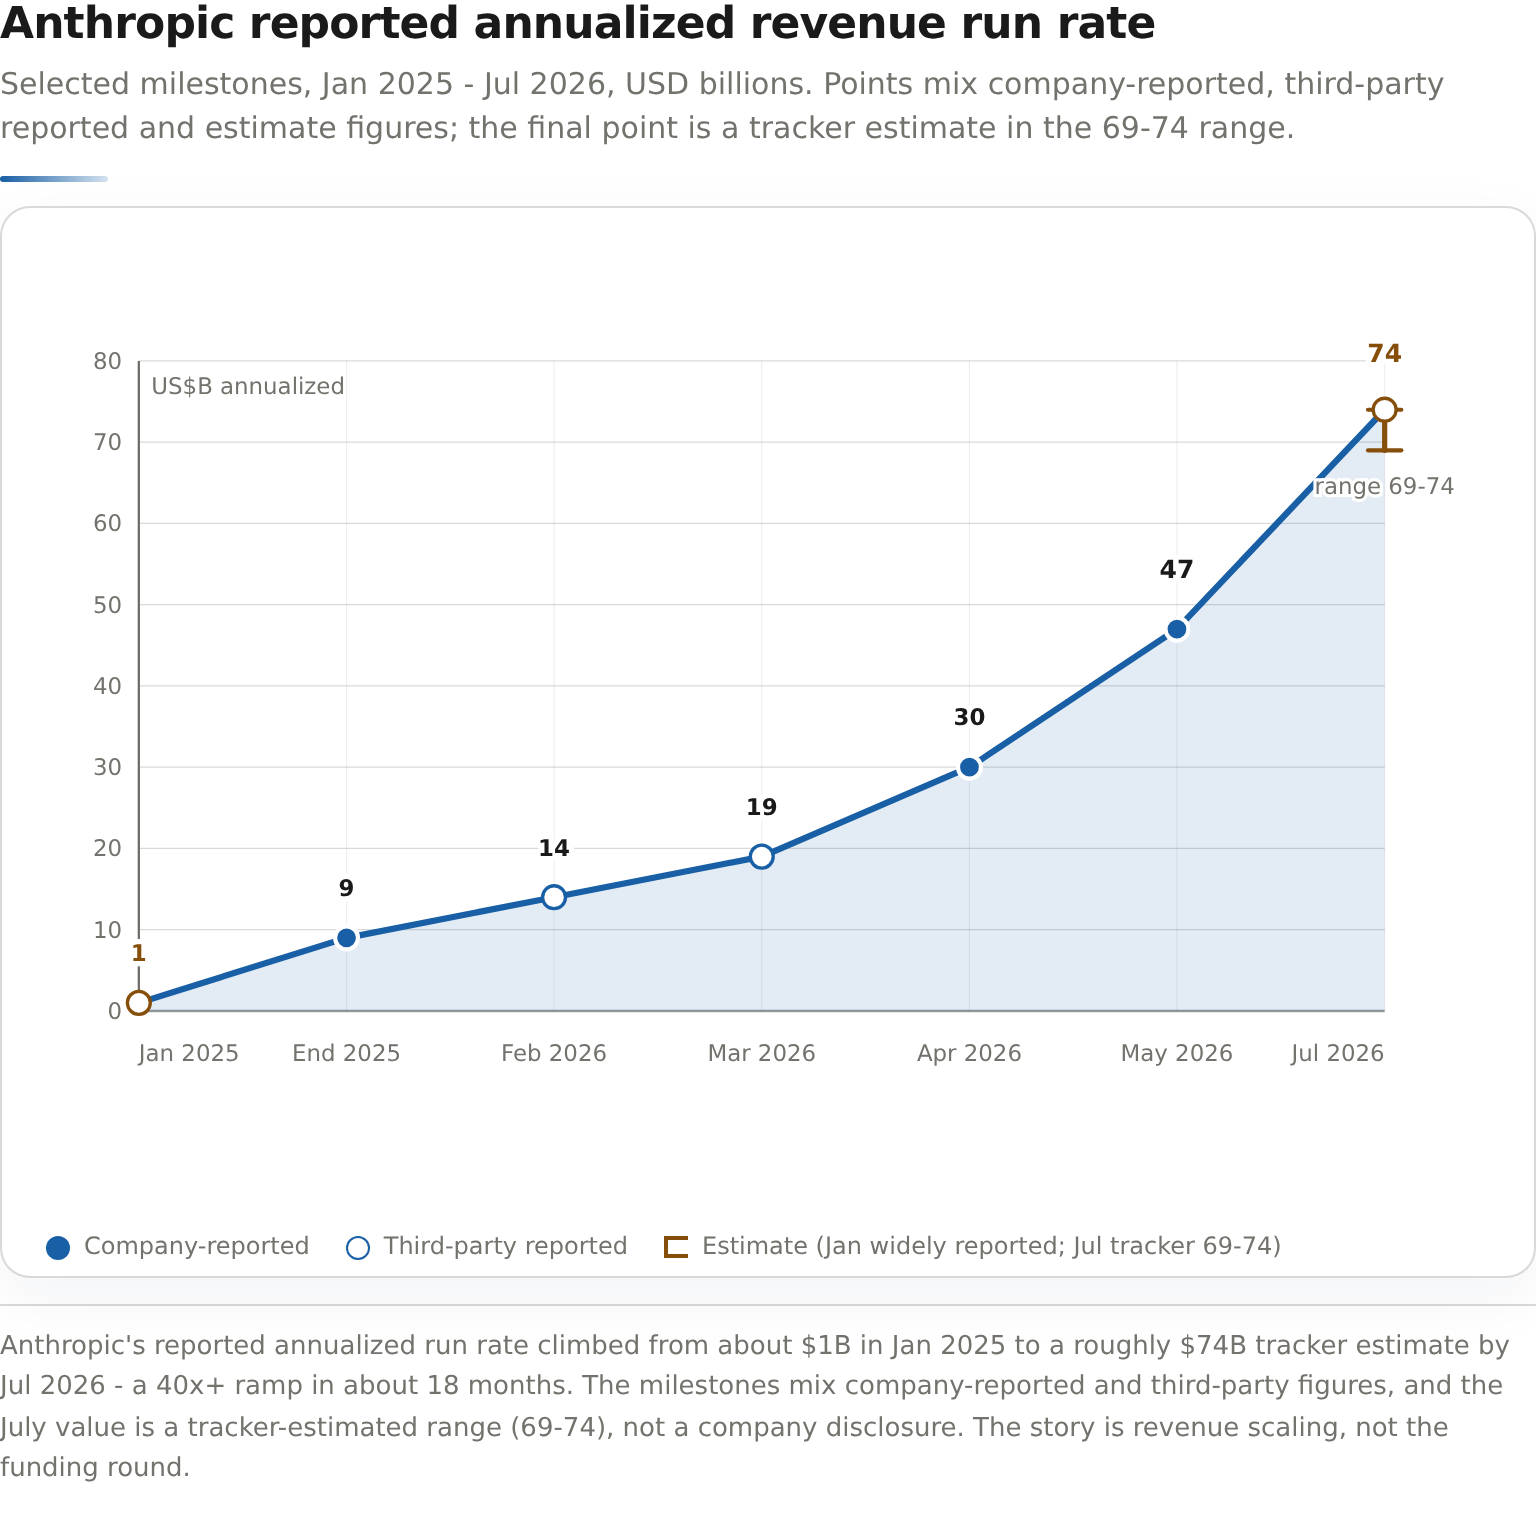
Task: Click the brown Estimate bracket legend icon
Action: click(x=676, y=1247)
